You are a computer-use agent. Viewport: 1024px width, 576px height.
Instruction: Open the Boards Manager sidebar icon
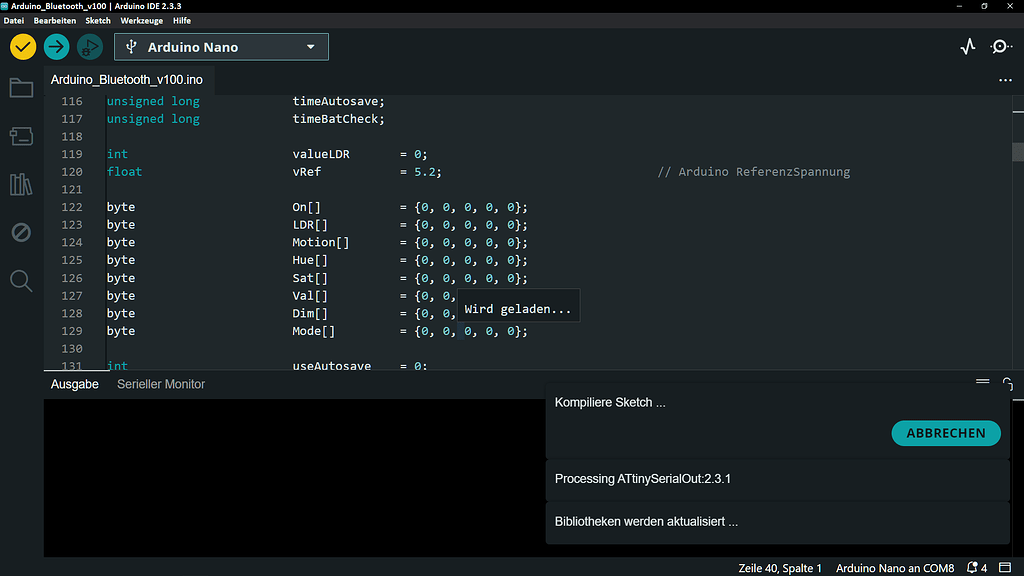[21, 136]
